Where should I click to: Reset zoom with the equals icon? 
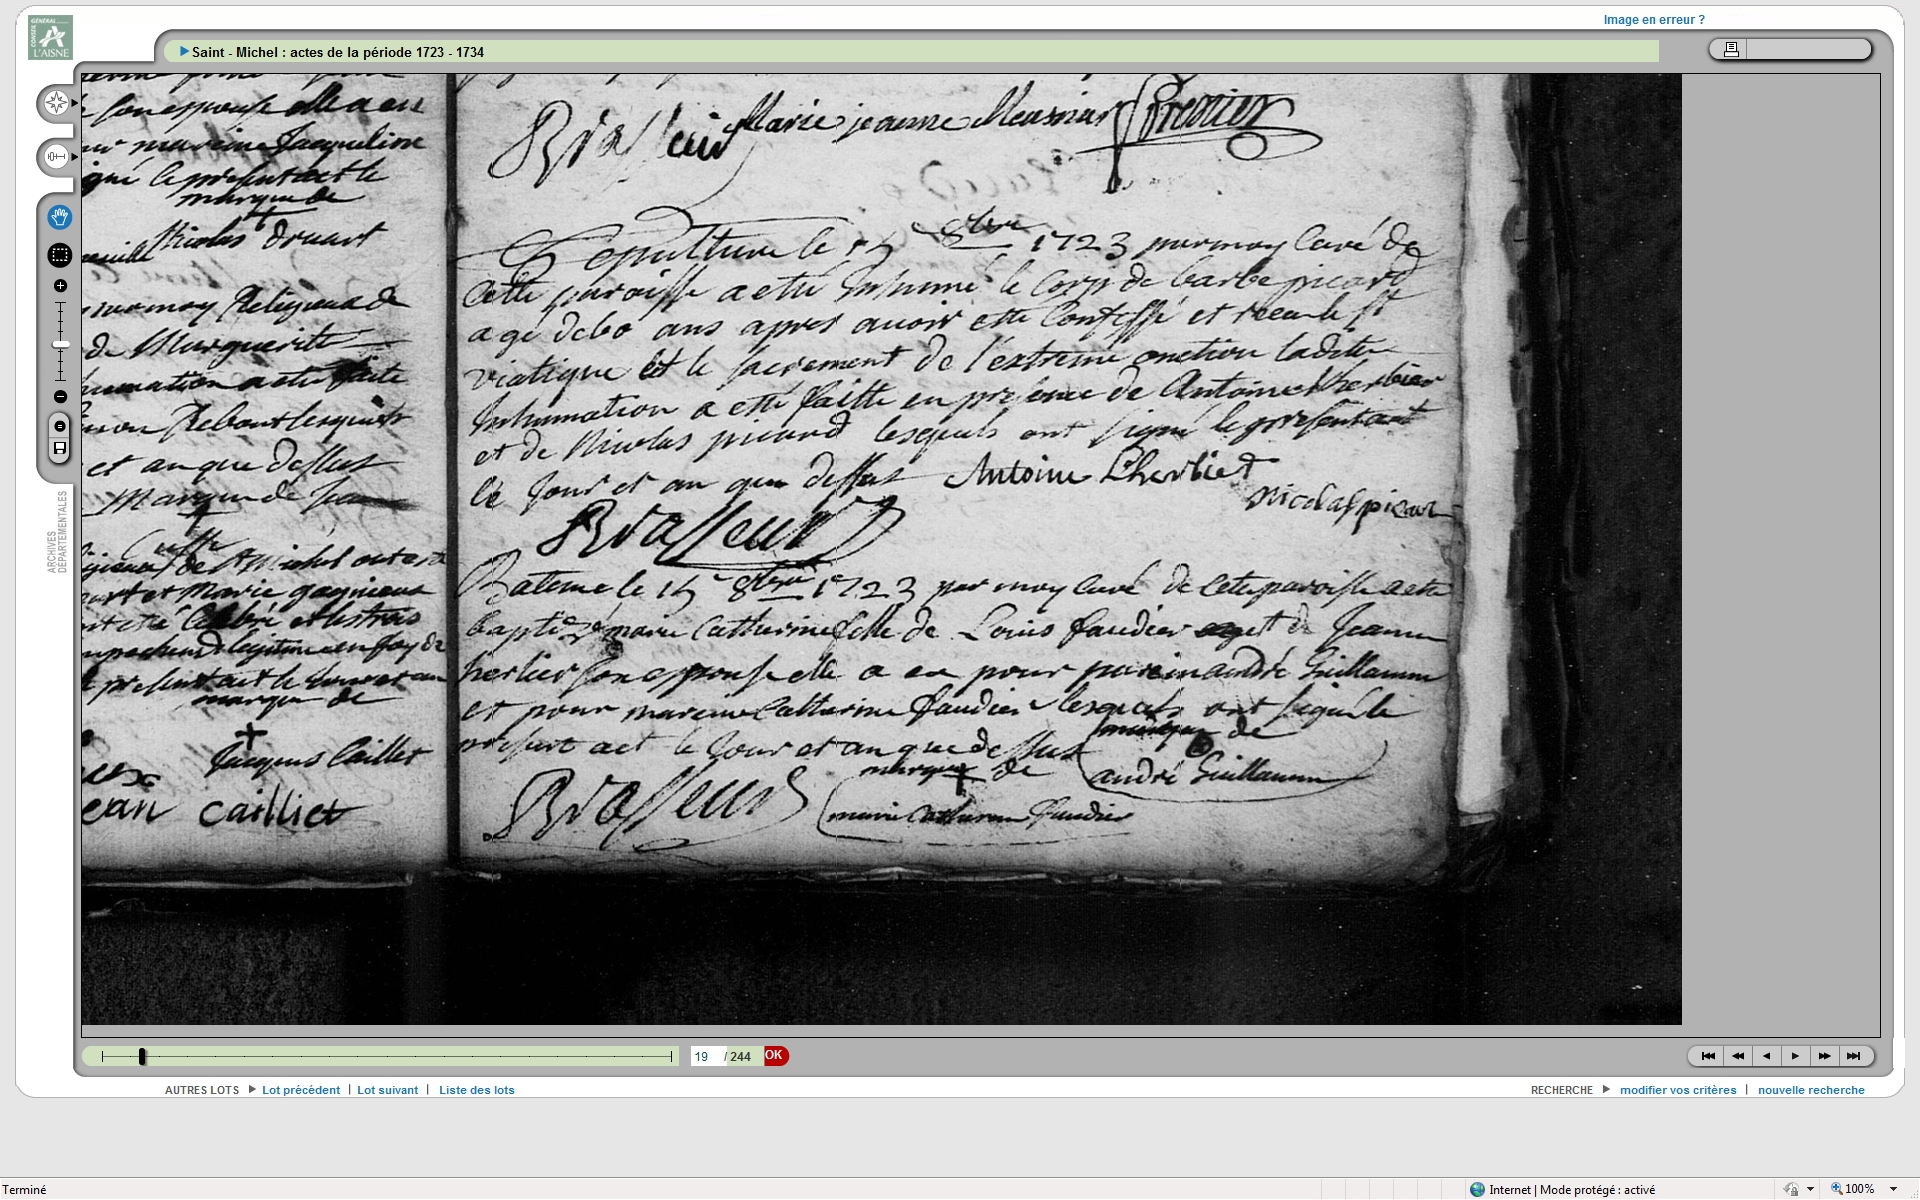coord(60,427)
